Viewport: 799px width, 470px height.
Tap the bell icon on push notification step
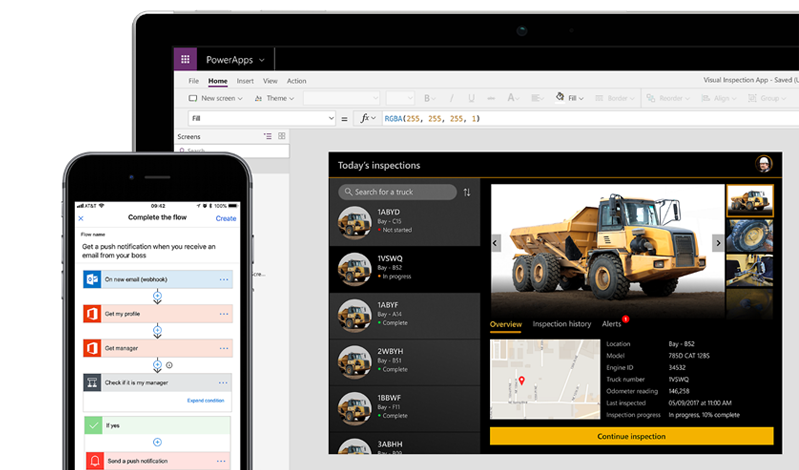click(x=94, y=461)
